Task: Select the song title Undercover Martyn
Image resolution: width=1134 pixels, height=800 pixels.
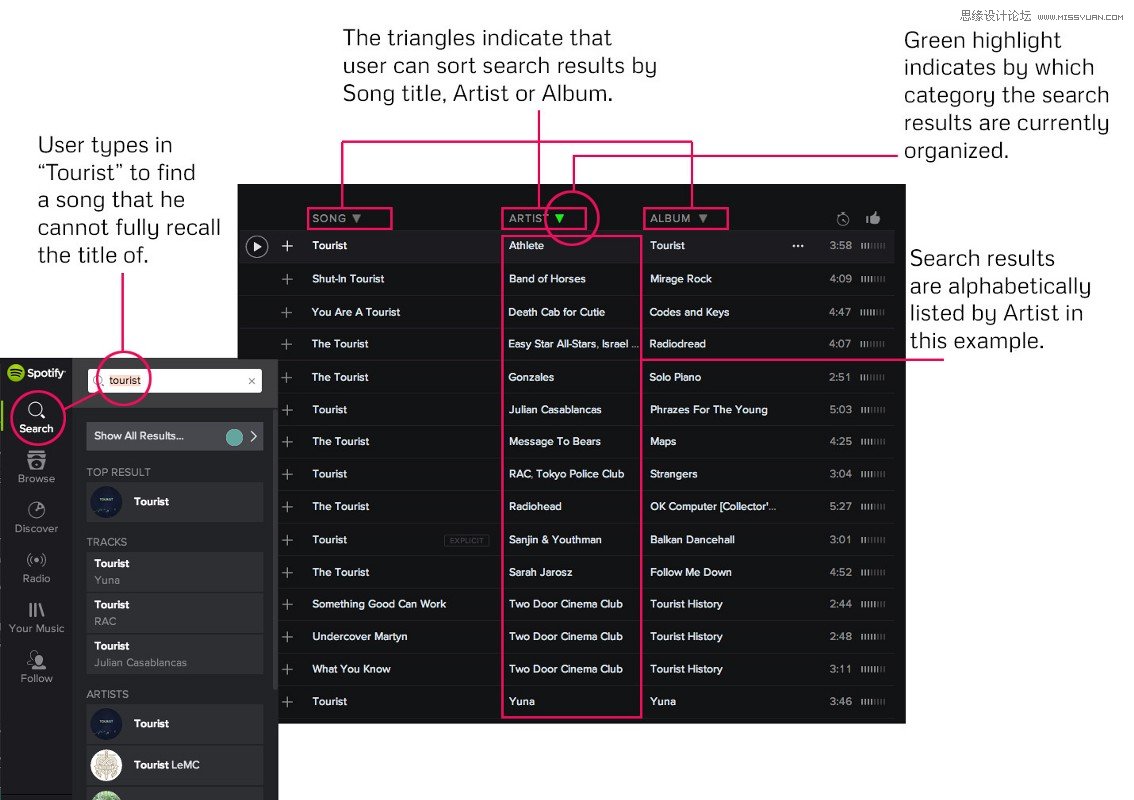Action: (x=359, y=637)
